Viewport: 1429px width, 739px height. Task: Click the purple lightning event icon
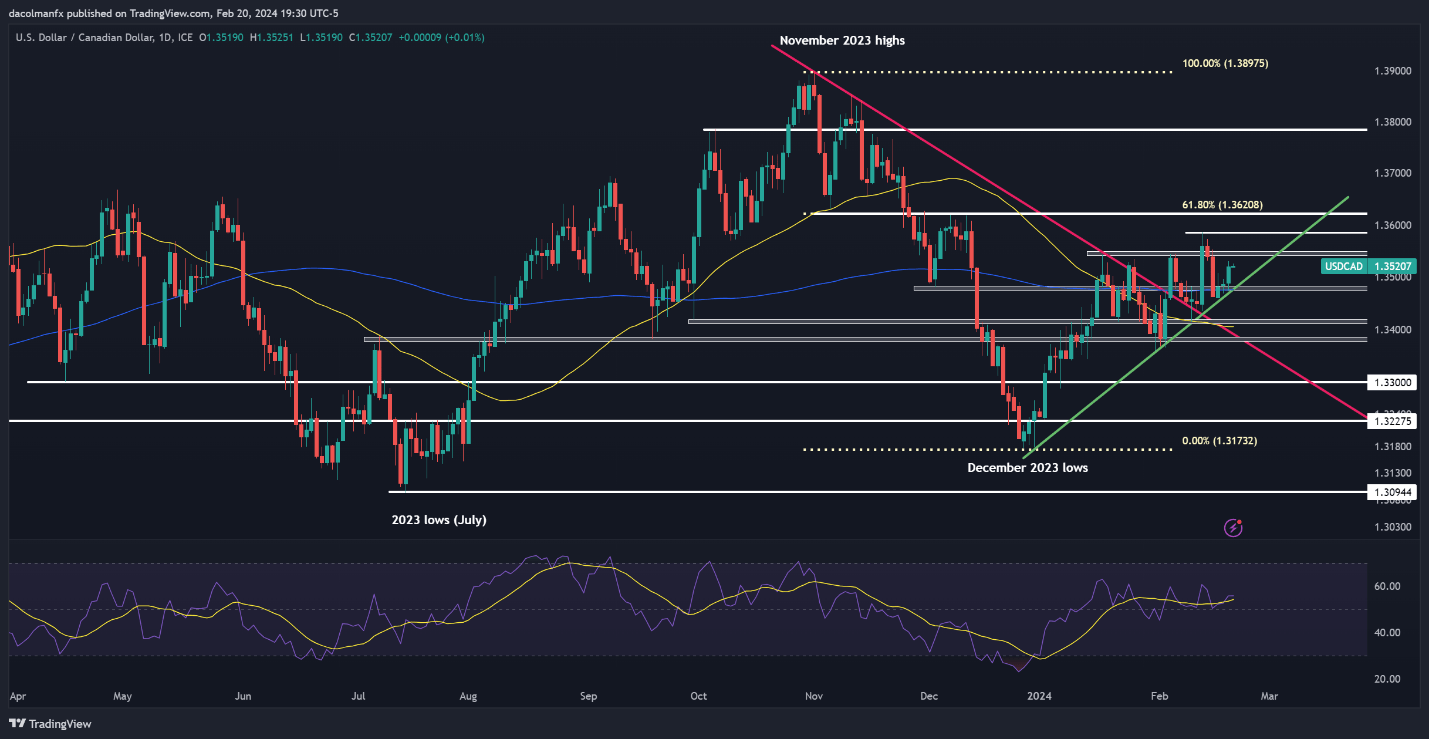1233,527
